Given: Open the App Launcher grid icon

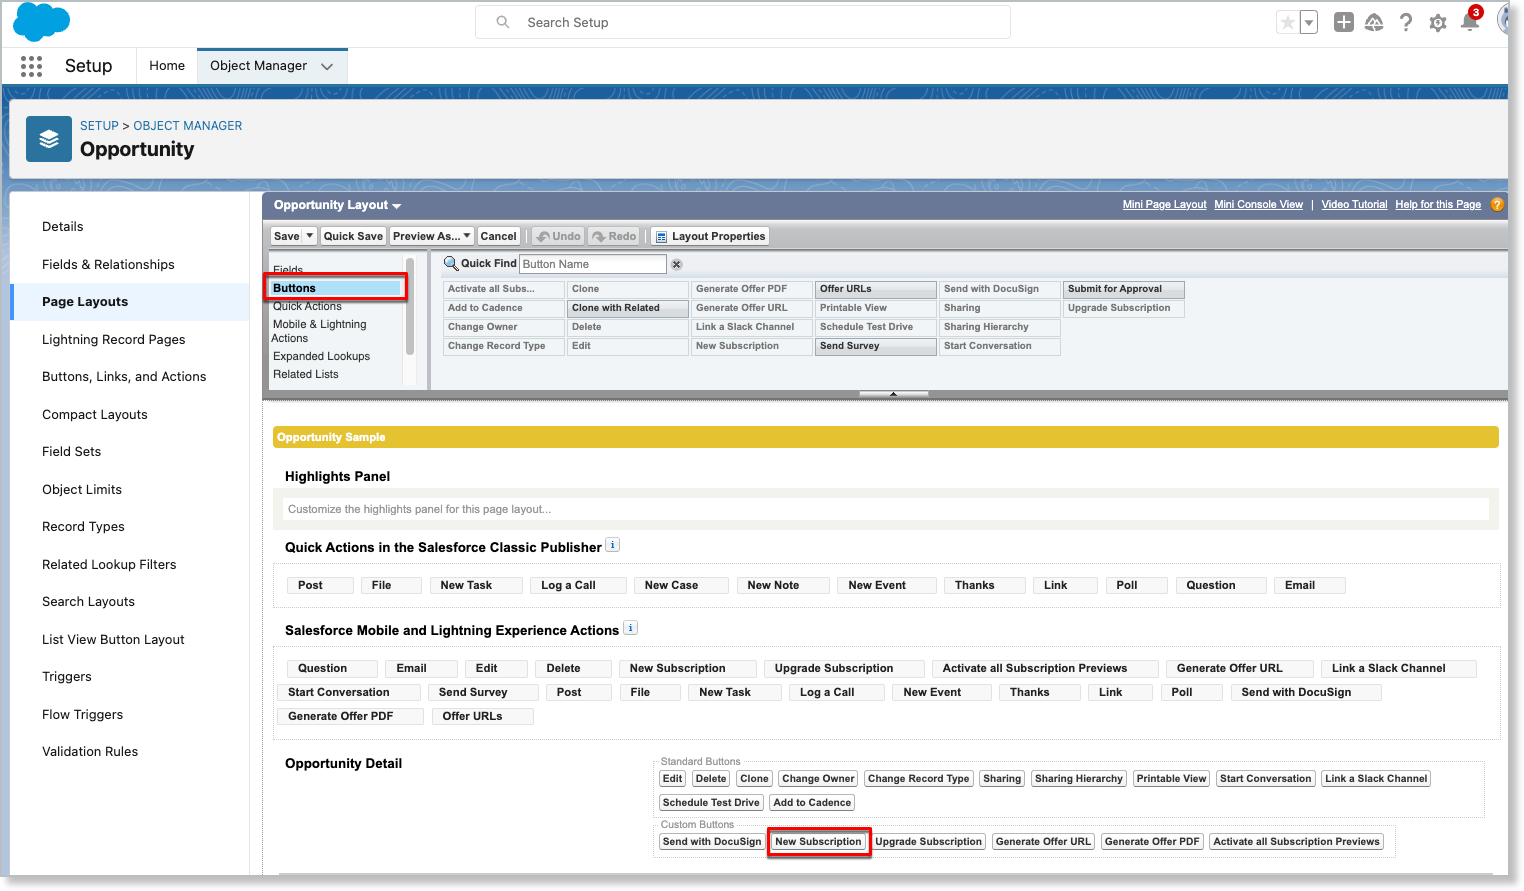Looking at the screenshot, I should coord(31,66).
